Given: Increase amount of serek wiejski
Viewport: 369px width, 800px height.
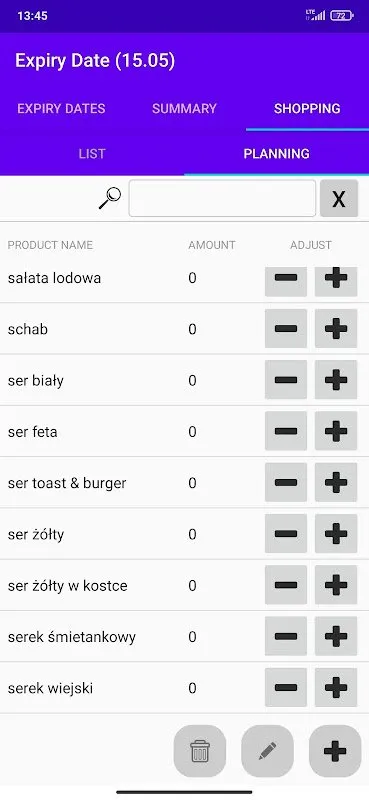Looking at the screenshot, I should (x=336, y=688).
